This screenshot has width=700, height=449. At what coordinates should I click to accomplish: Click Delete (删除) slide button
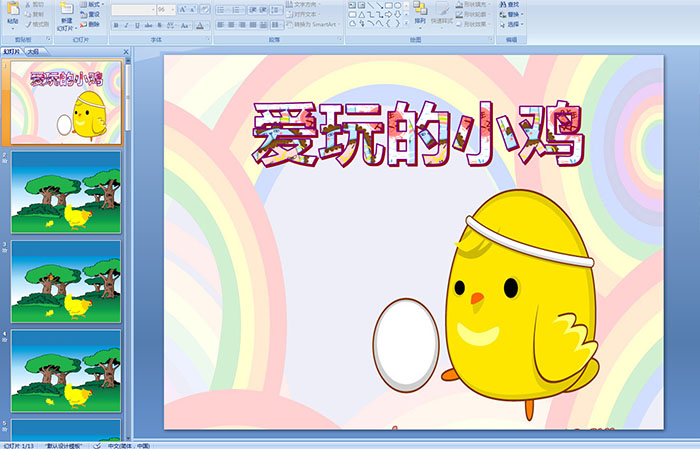[x=90, y=24]
